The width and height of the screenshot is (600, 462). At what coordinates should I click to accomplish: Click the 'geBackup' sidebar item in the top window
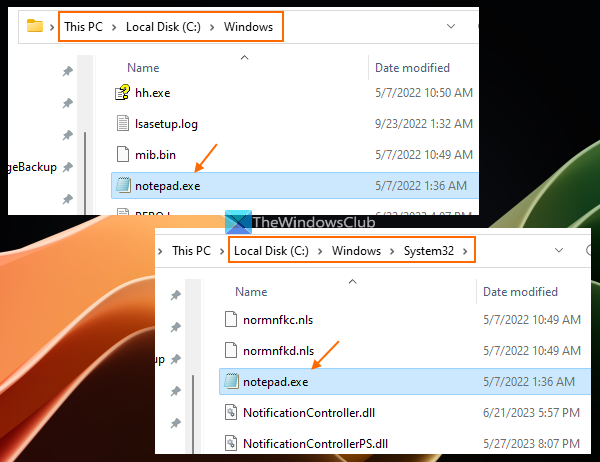point(33,167)
